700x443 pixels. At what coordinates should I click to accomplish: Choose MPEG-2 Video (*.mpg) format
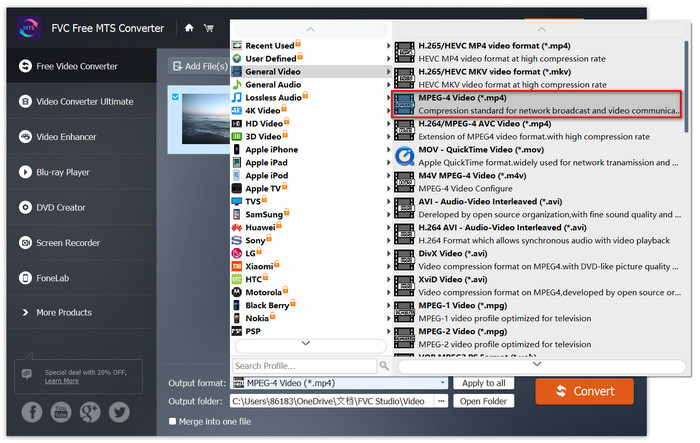538,338
